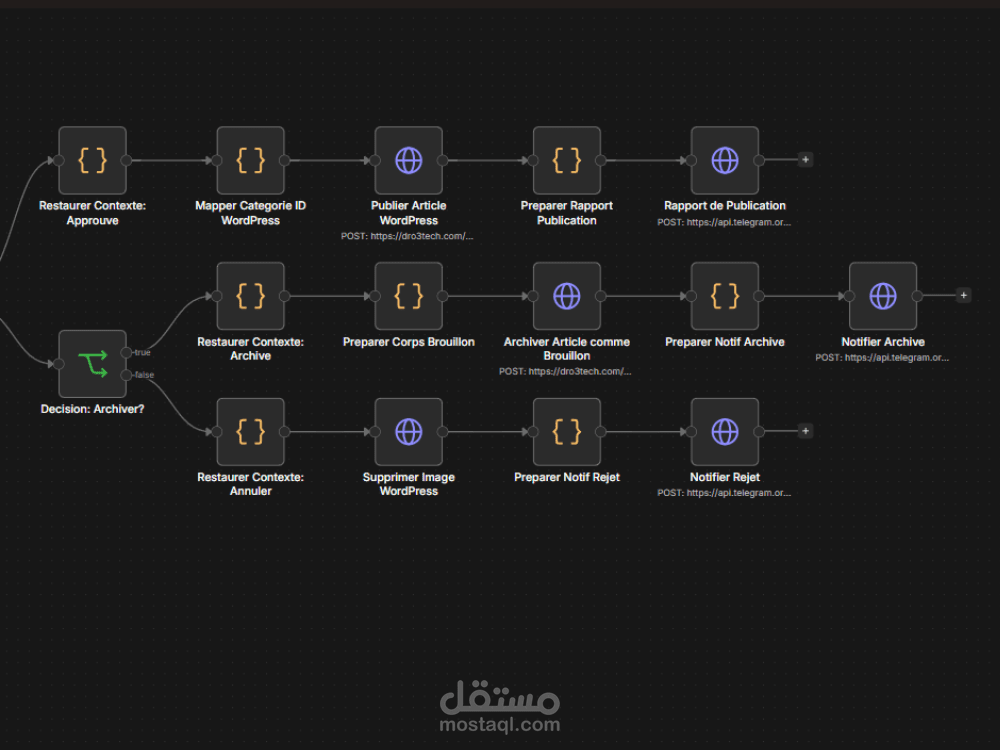Add a node after Notifier Archive
The width and height of the screenshot is (1000, 750).
(x=964, y=295)
